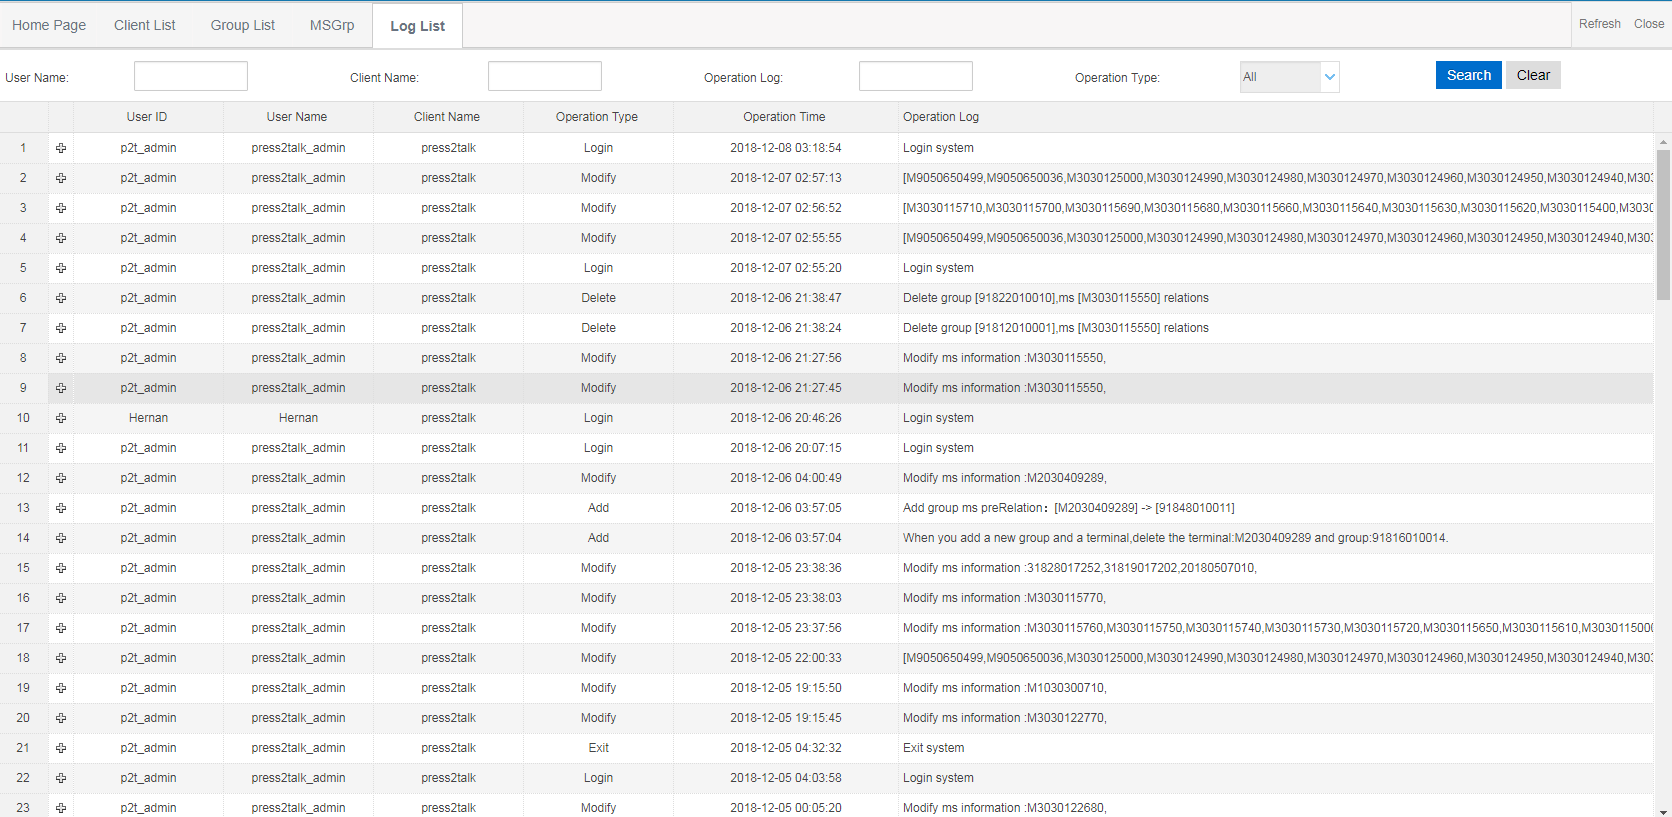This screenshot has width=1672, height=817.
Task: Click the Close link at top right
Action: pyautogui.click(x=1649, y=24)
